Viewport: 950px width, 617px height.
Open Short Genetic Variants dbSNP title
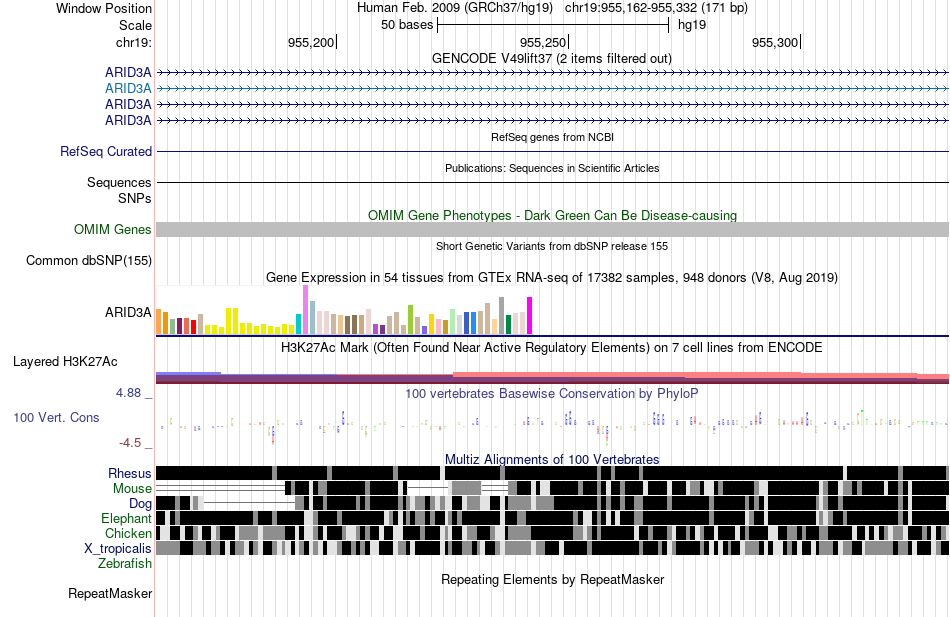(x=552, y=247)
